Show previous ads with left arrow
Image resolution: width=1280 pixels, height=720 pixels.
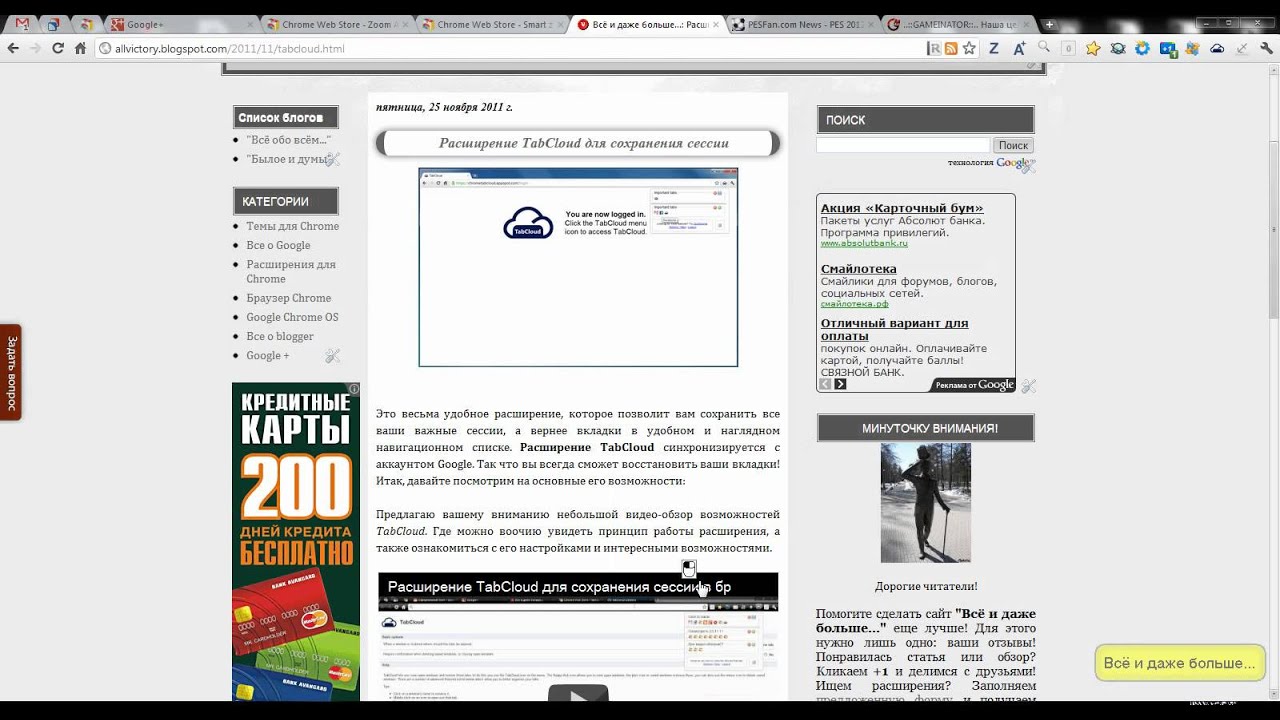825,384
